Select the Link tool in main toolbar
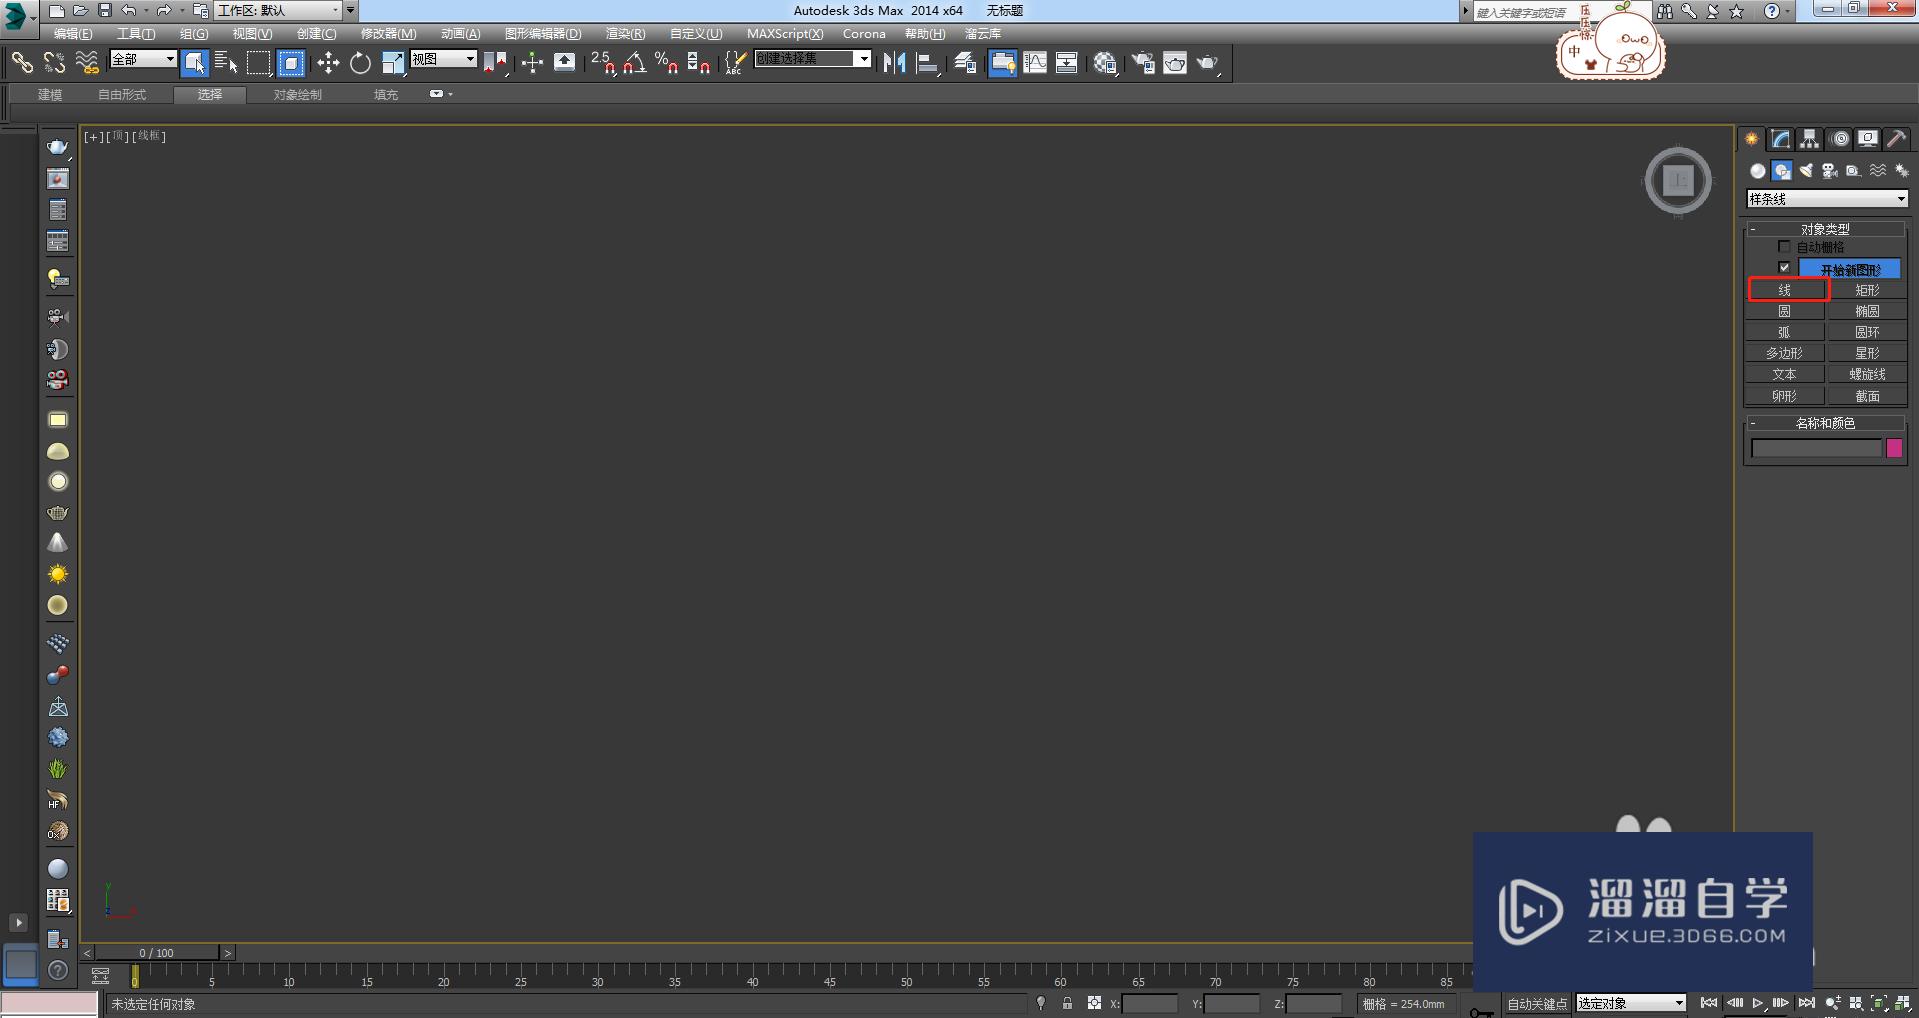This screenshot has width=1919, height=1018. [22, 63]
